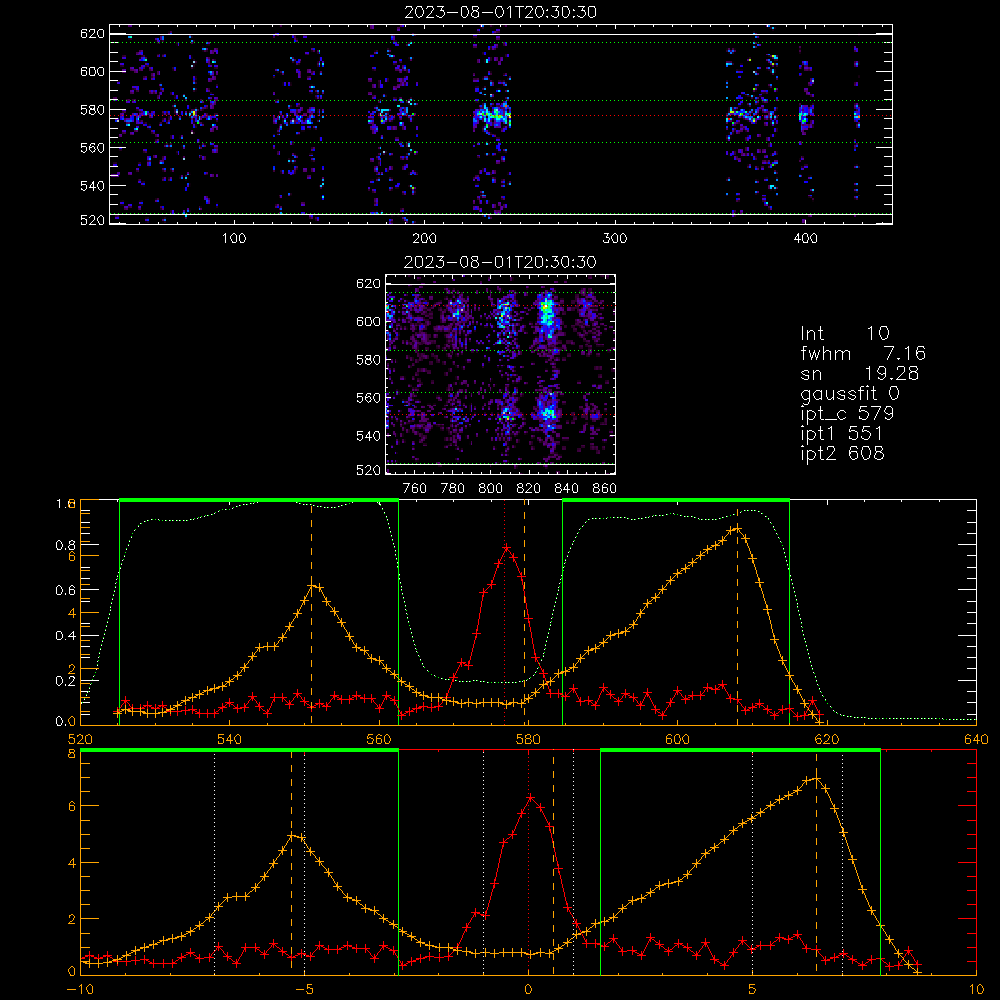Click the orange '640' x-axis label
This screenshot has height=1000, width=1000.
(x=976, y=739)
